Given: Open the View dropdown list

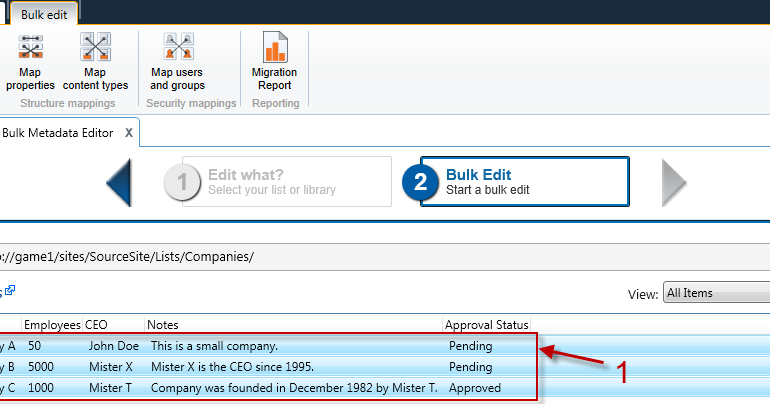Looking at the screenshot, I should coord(714,293).
